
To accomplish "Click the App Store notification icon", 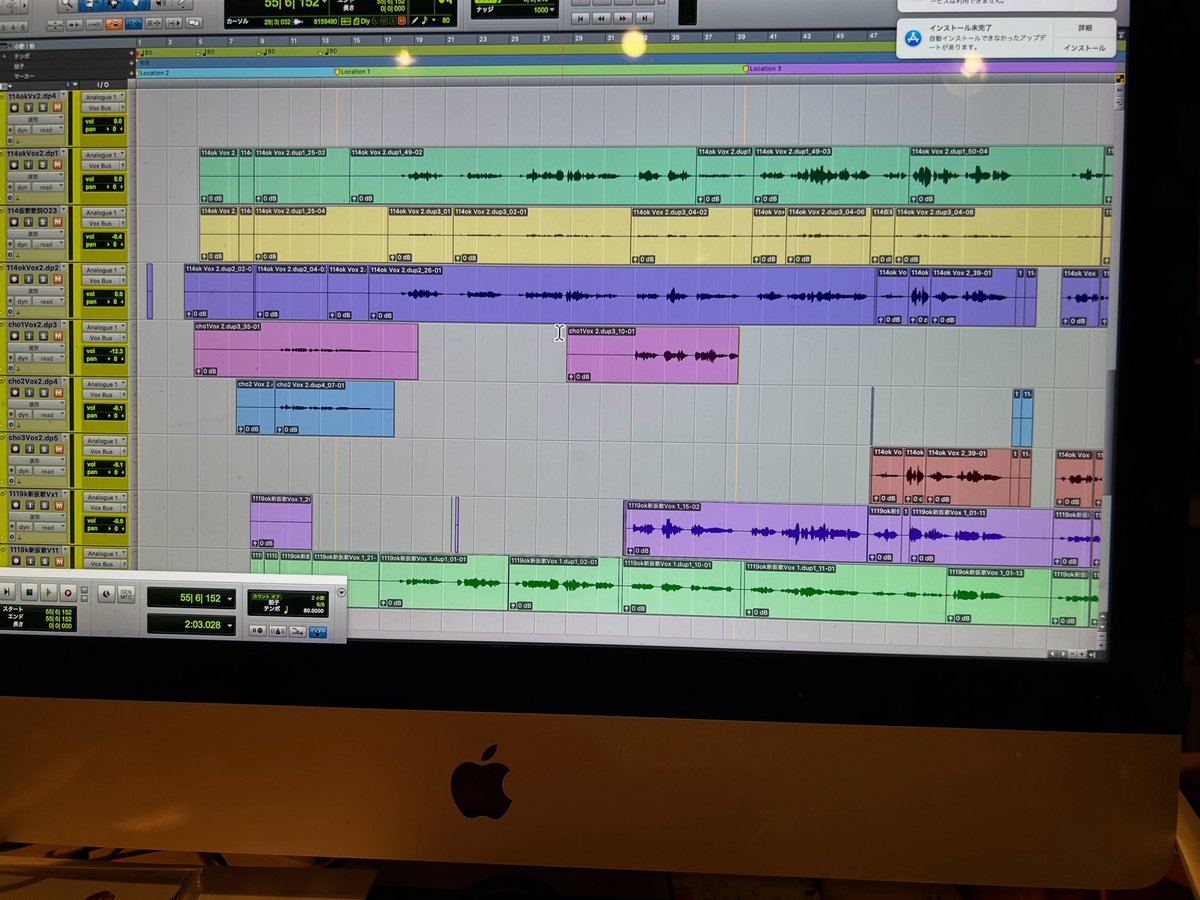I will coord(912,38).
